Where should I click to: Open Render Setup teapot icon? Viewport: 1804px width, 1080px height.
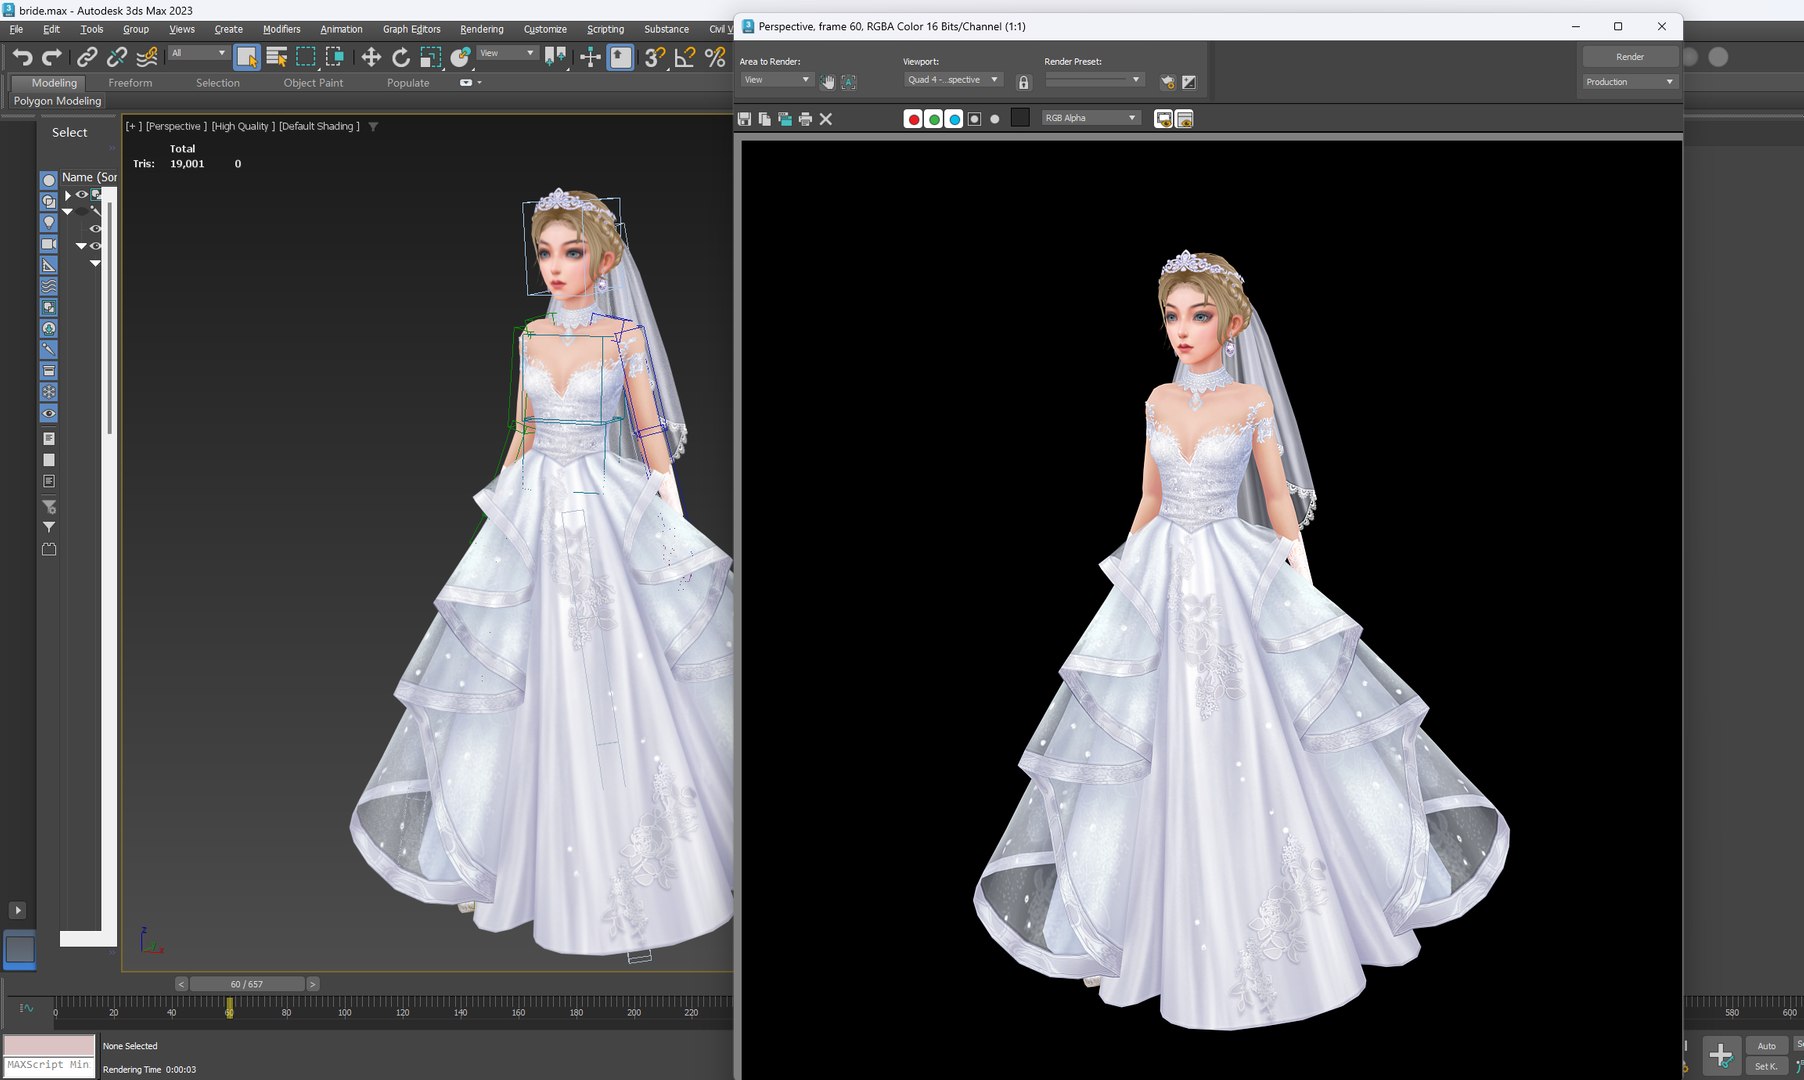point(1167,82)
